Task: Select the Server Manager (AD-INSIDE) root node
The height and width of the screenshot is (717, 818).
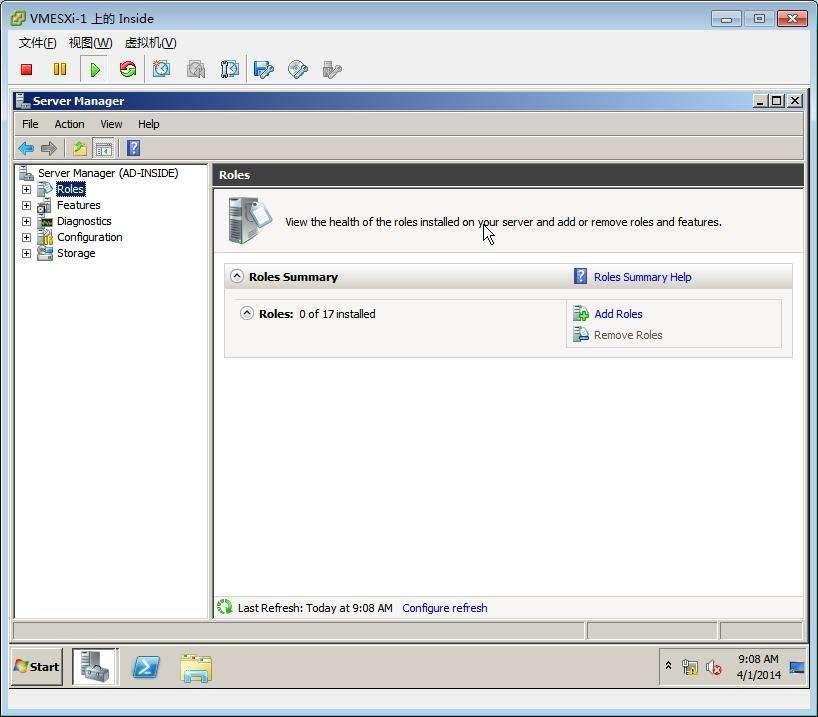Action: [x=108, y=173]
